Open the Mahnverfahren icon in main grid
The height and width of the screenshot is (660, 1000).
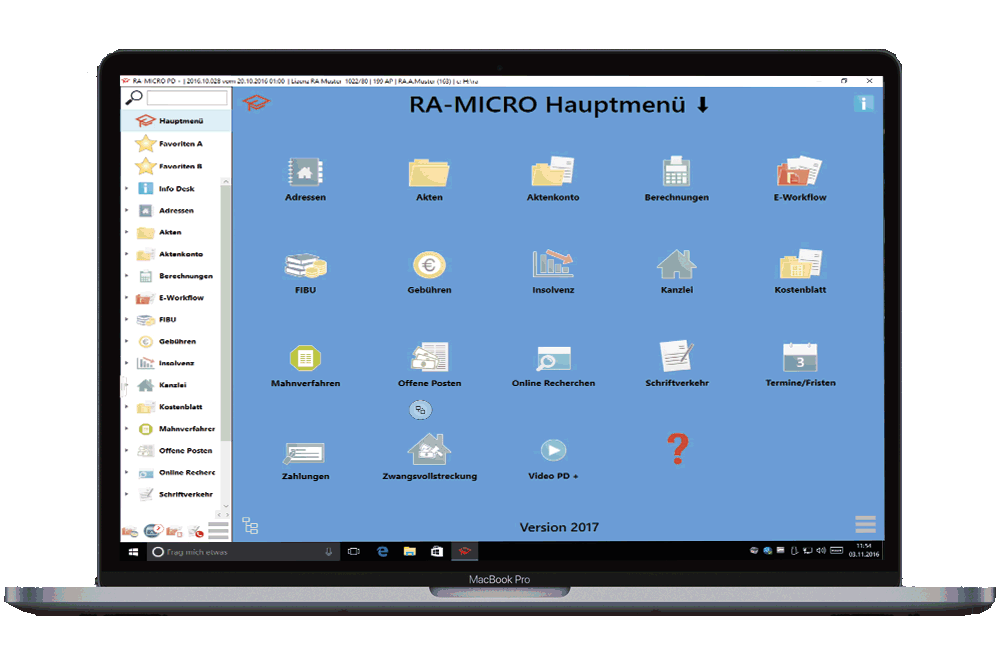tap(305, 358)
